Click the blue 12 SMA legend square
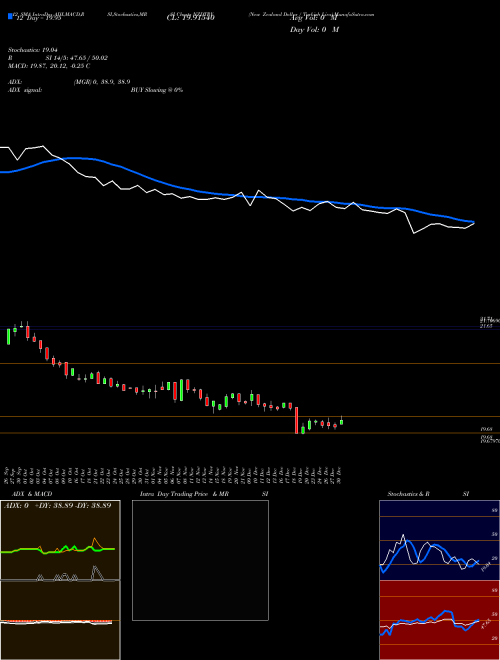The image size is (500, 660). point(10,16)
